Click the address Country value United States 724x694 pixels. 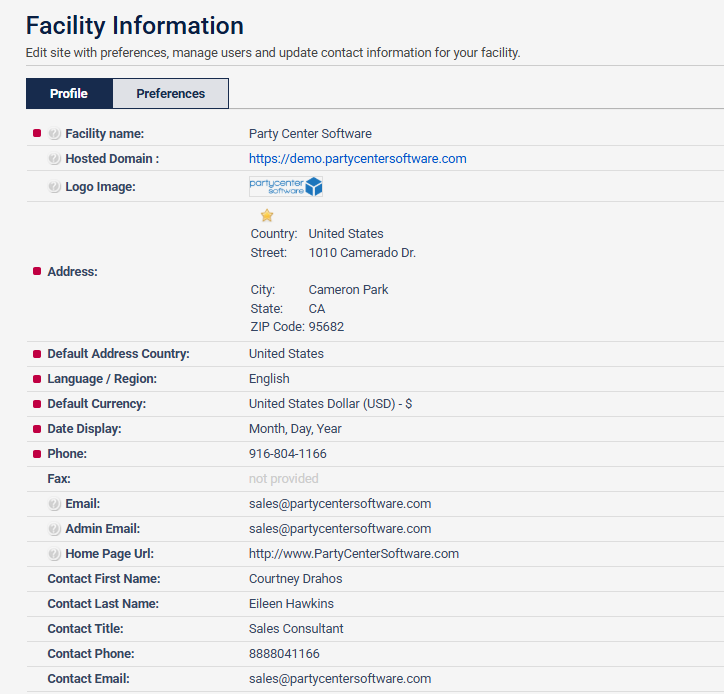pos(346,234)
